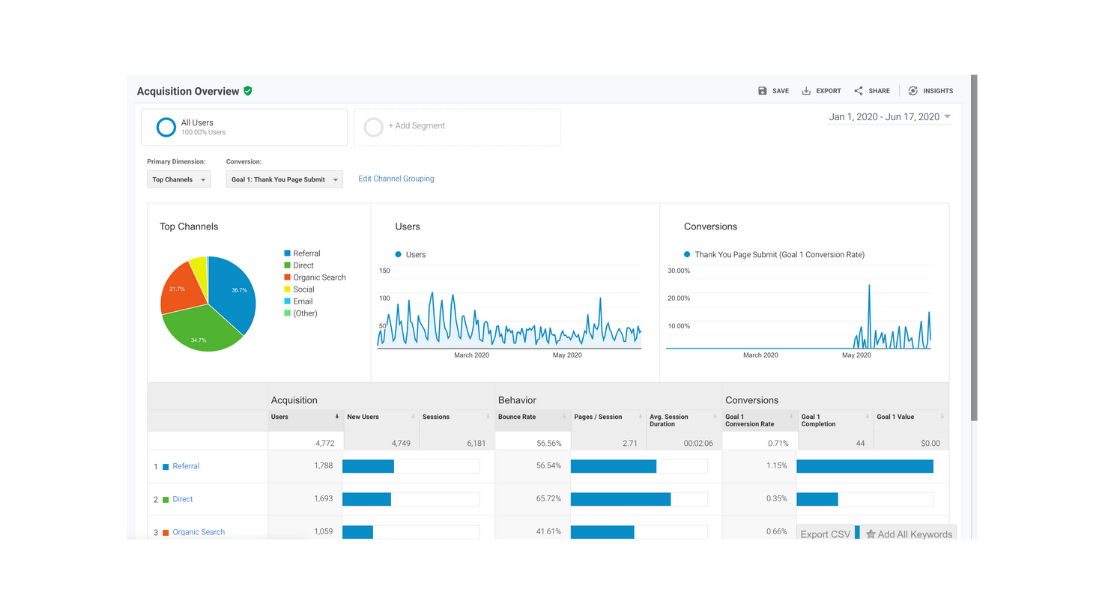This screenshot has height=614, width=1104.
Task: Click the vertical scrollbar on the right
Action: click(974, 248)
